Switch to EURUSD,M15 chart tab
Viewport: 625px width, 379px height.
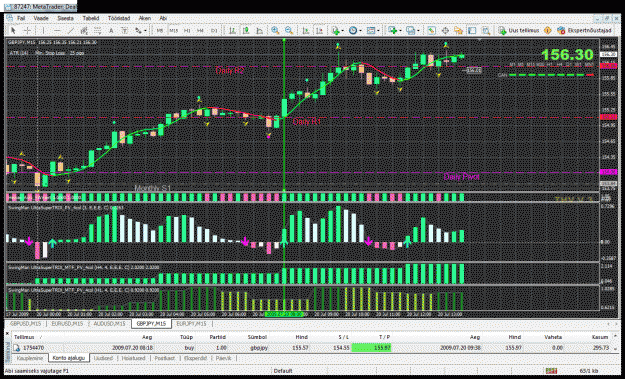(67, 324)
